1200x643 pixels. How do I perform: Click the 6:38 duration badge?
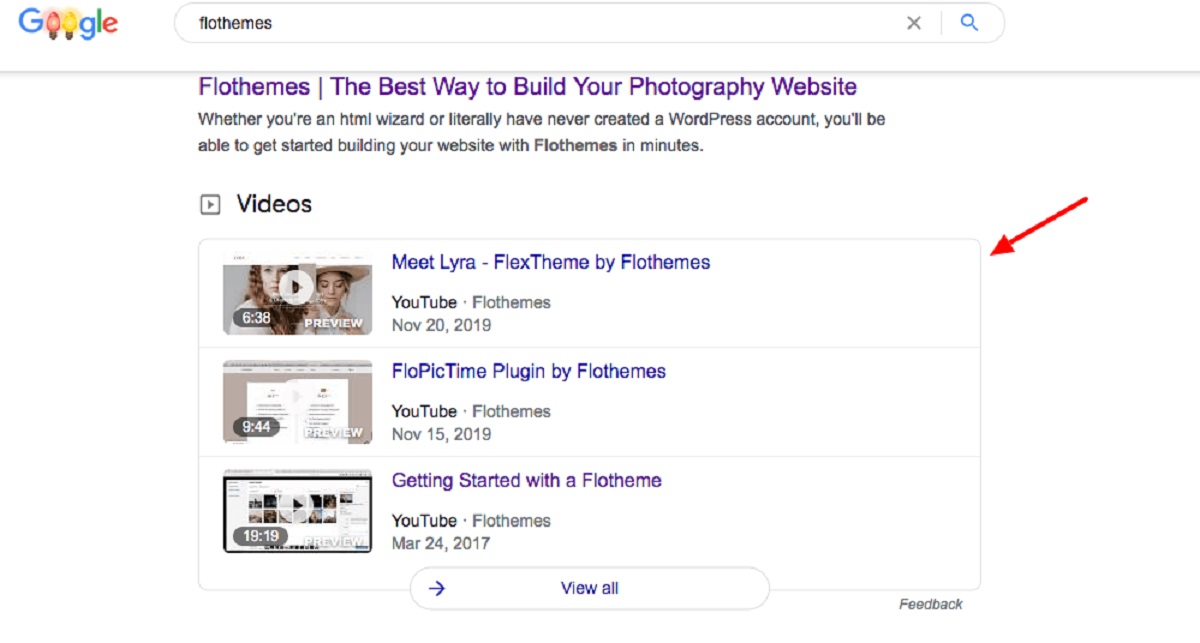click(x=256, y=318)
